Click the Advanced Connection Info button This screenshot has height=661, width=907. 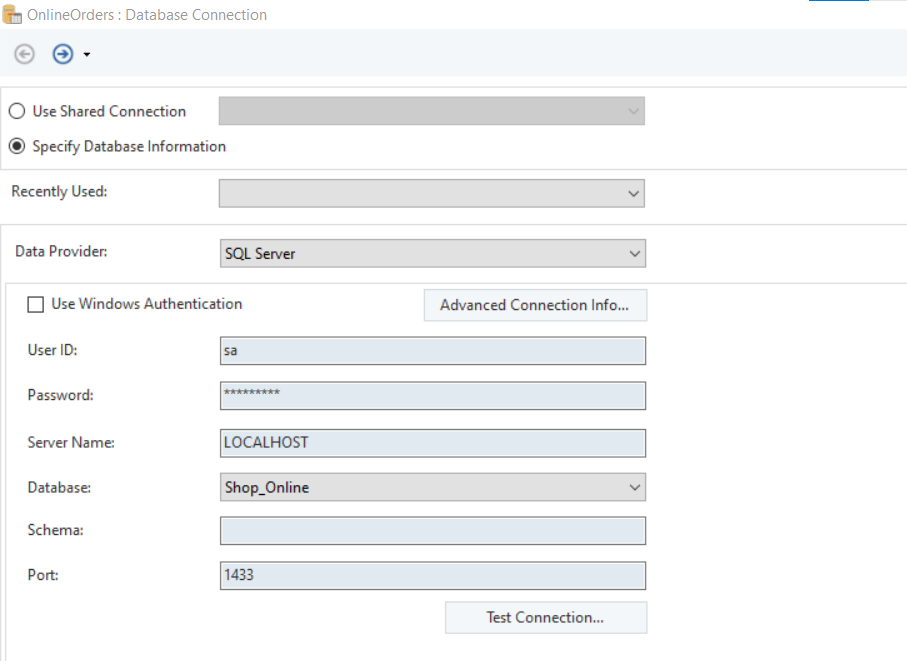point(535,305)
